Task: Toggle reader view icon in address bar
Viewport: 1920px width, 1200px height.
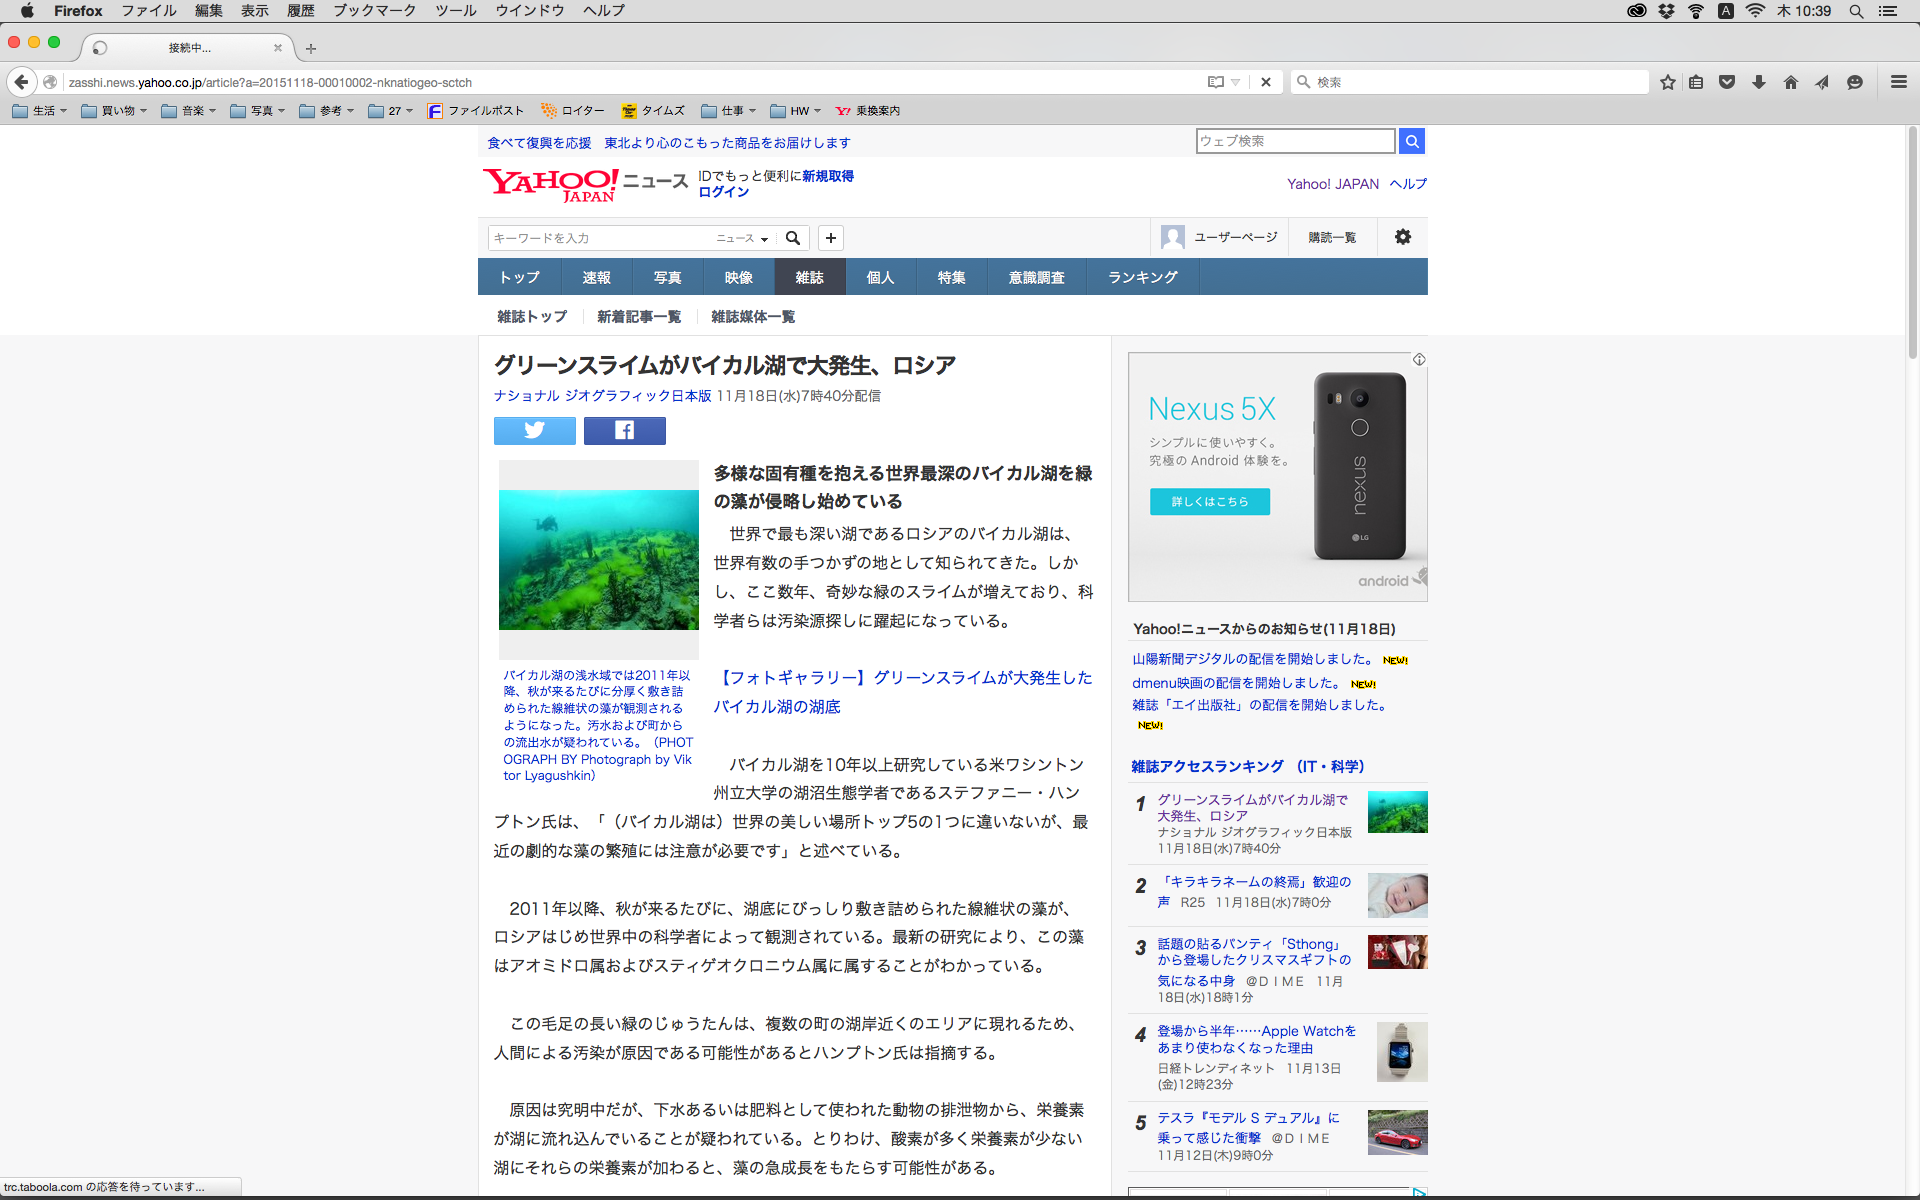Action: [1215, 82]
